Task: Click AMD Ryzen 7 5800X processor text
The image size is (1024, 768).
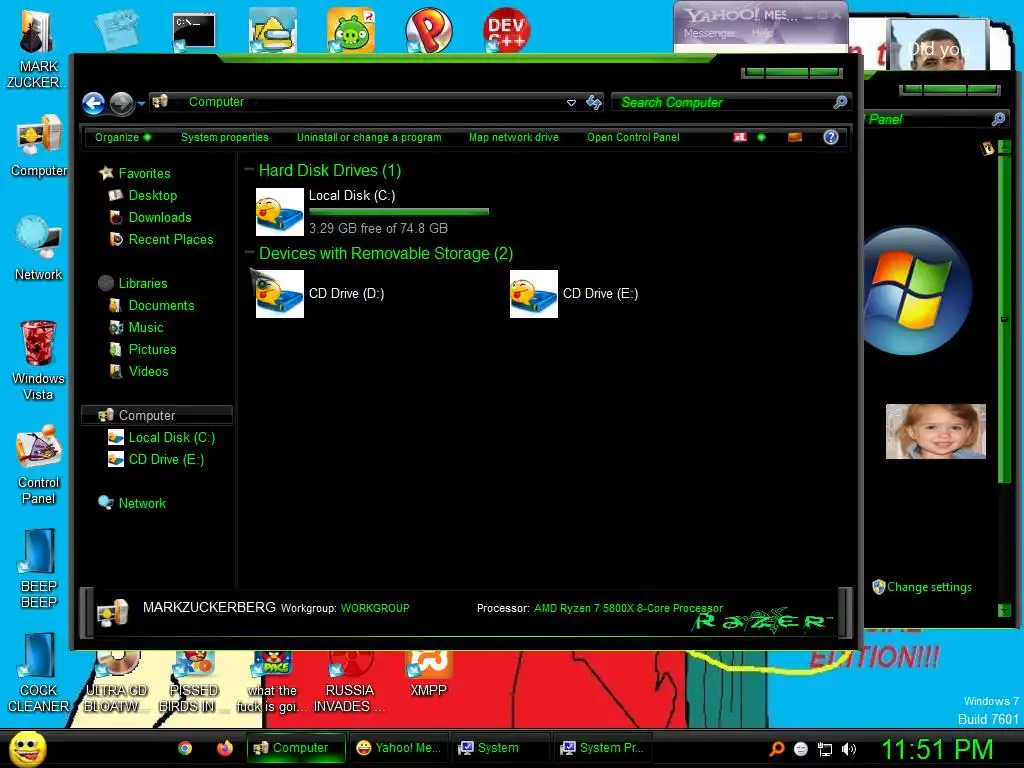Action: click(x=628, y=608)
